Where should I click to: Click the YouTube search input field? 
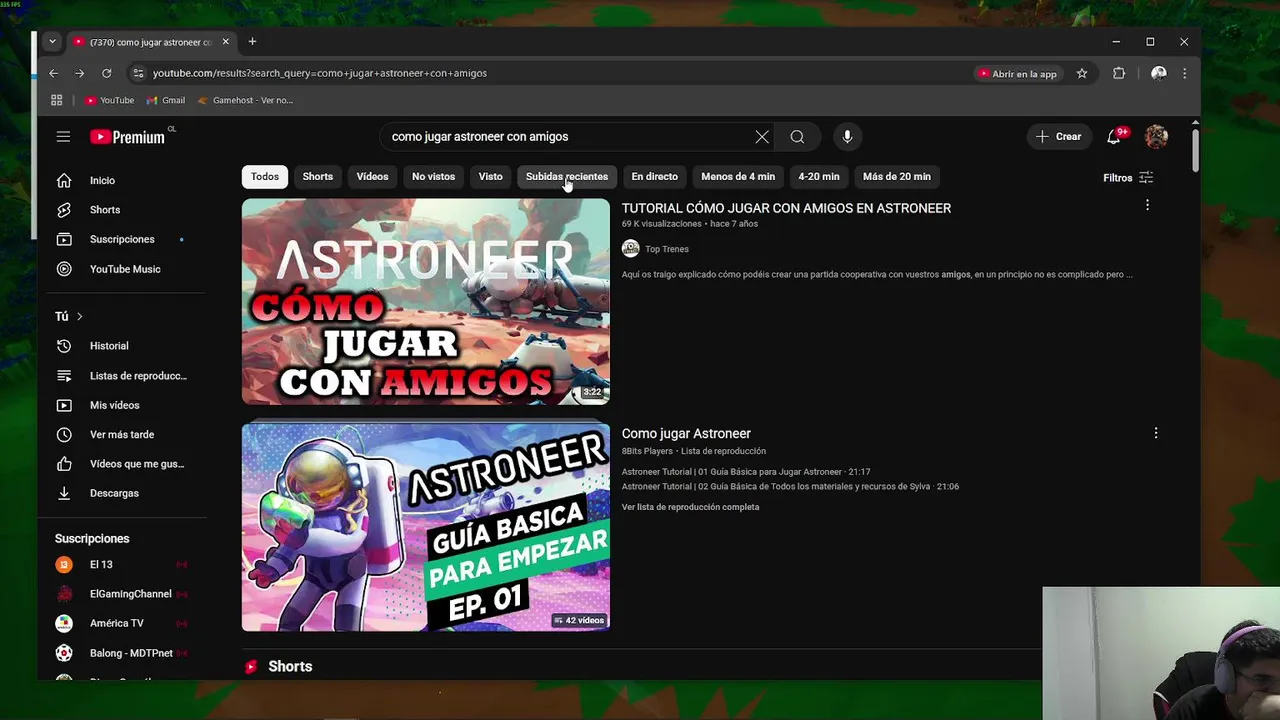tap(570, 137)
